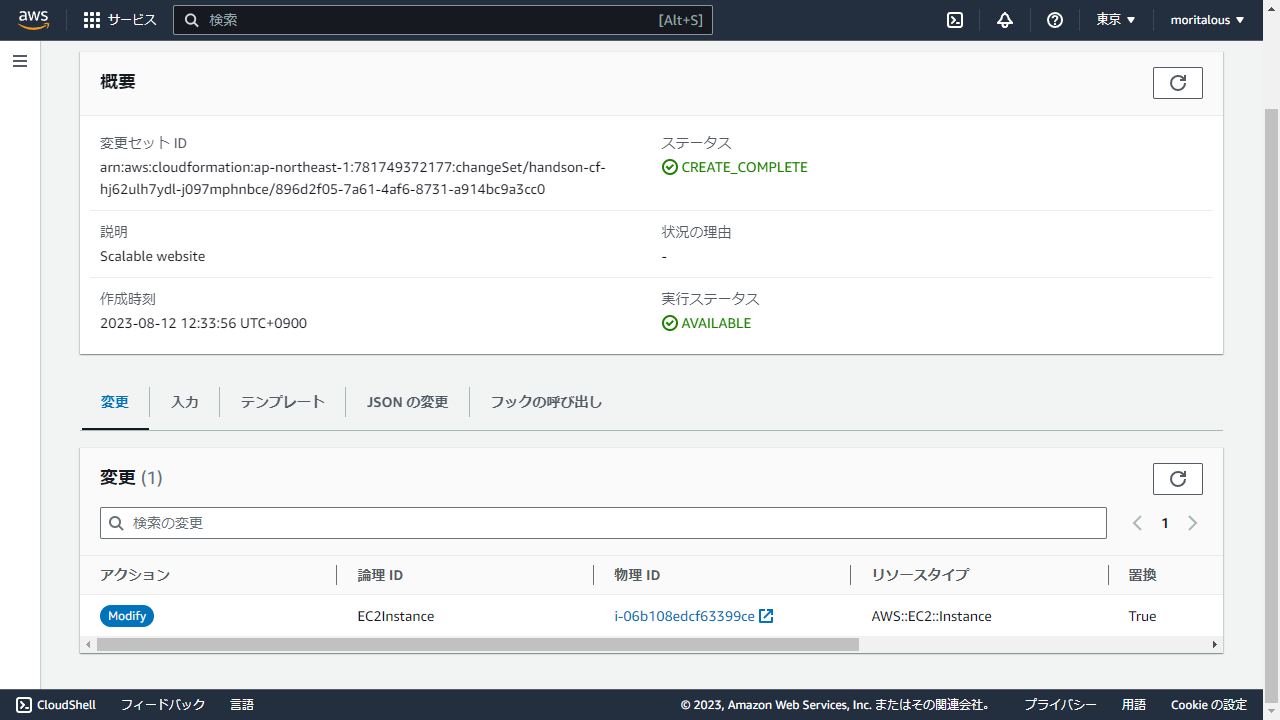Click the 検索の変更 search field

click(x=603, y=523)
